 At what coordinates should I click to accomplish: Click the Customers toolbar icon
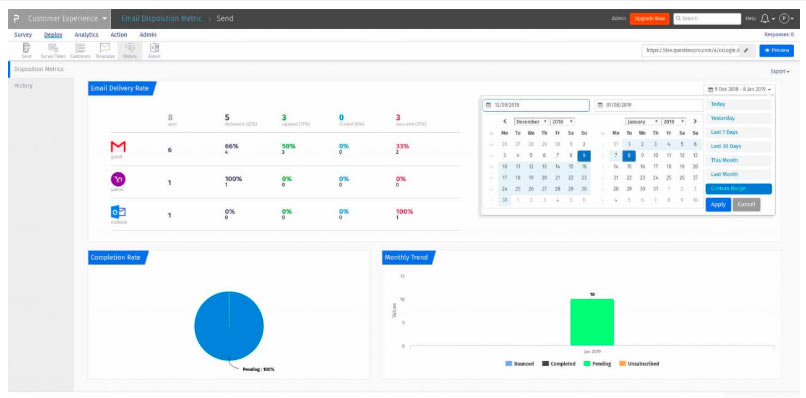pyautogui.click(x=80, y=50)
